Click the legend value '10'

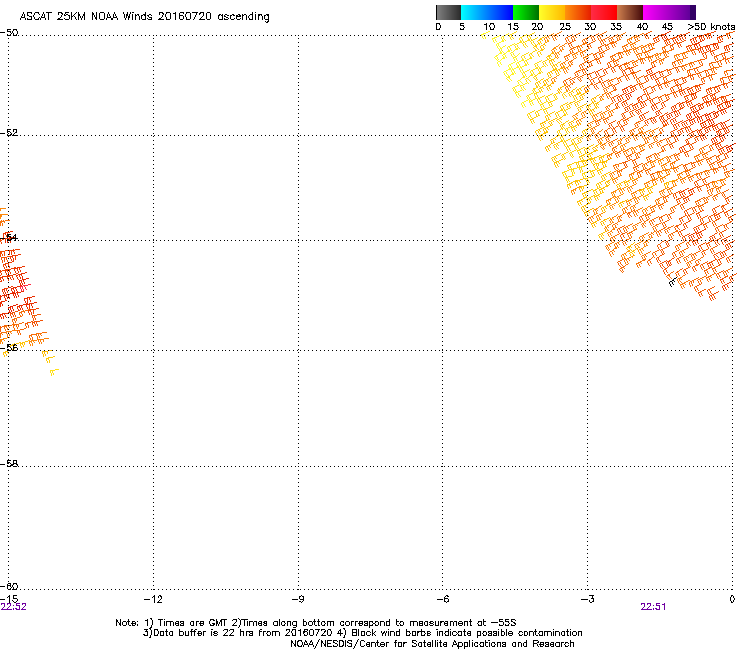(x=489, y=27)
